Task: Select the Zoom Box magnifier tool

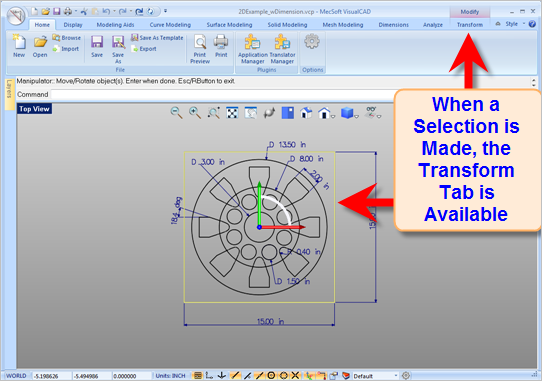Action: point(214,113)
